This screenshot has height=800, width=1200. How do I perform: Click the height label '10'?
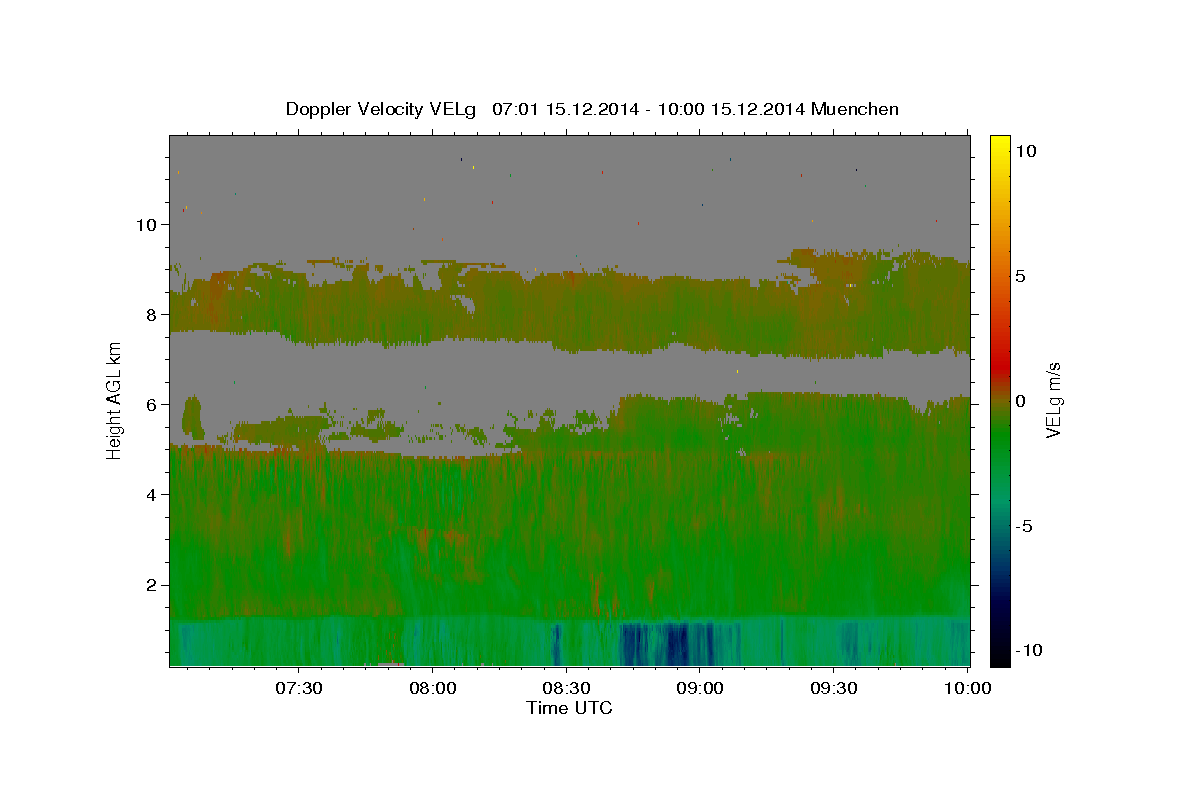147,224
